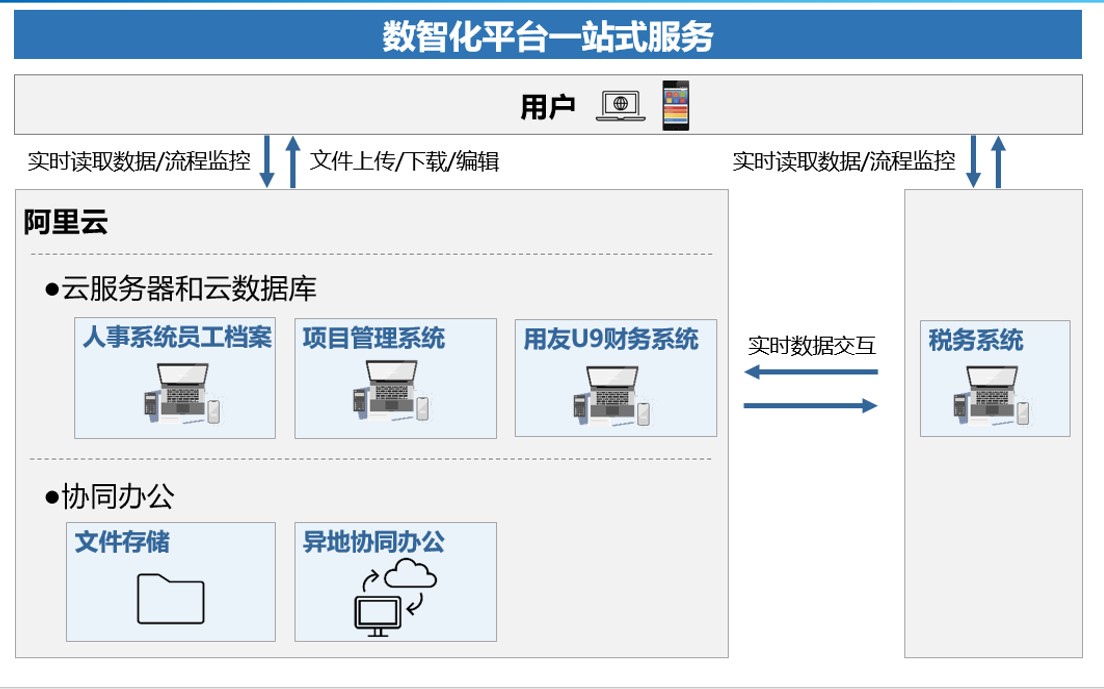Click the 阿里云 heading
The height and width of the screenshot is (689, 1104).
[66, 222]
